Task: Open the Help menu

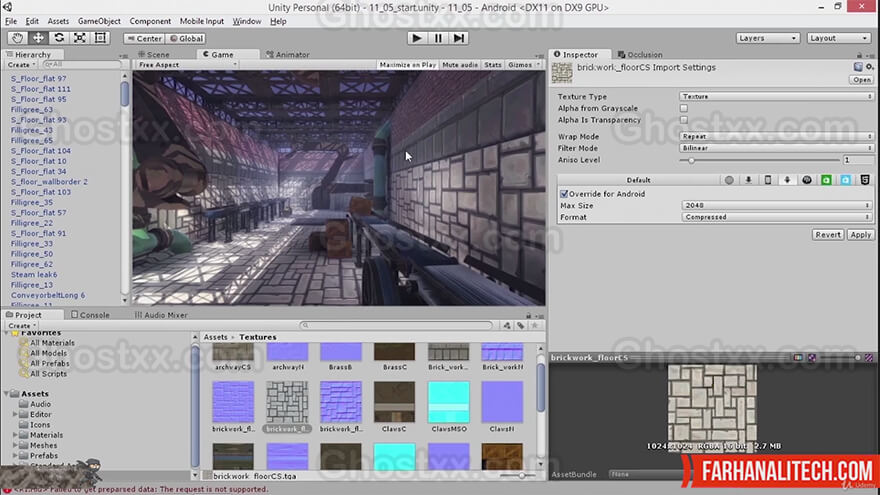Action: coord(278,21)
